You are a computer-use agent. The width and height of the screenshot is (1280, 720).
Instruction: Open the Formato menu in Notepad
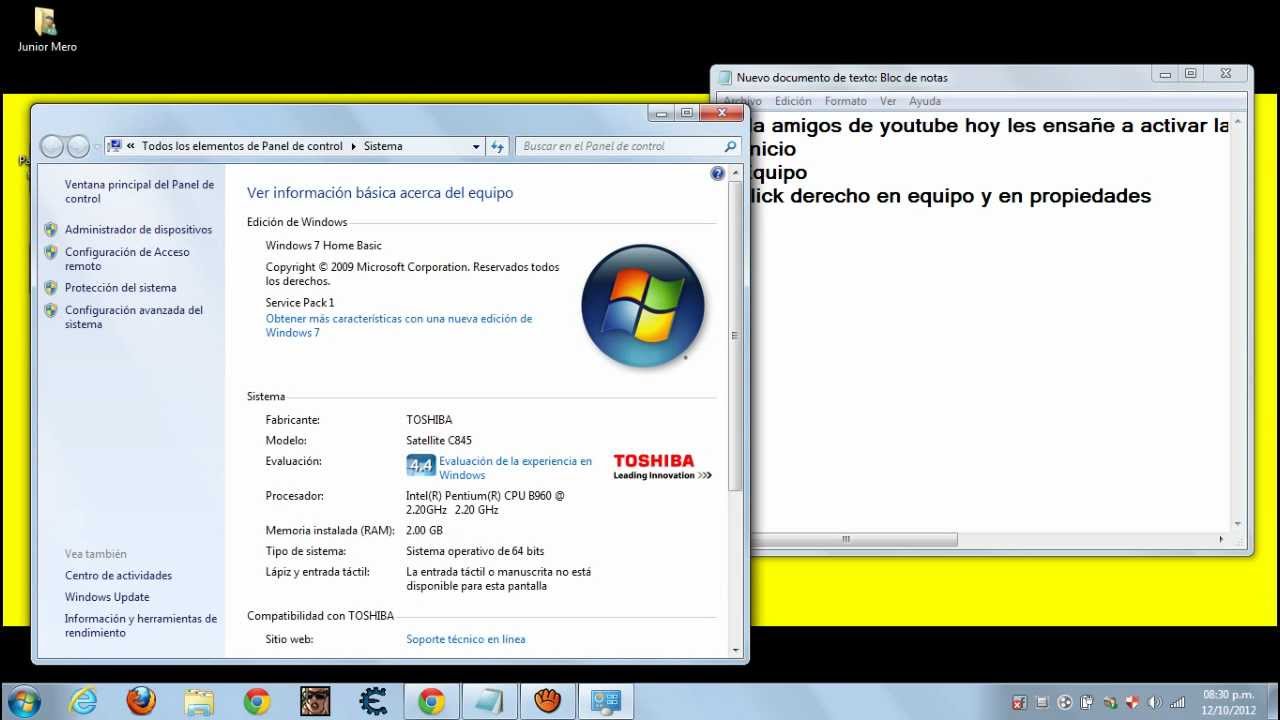846,101
